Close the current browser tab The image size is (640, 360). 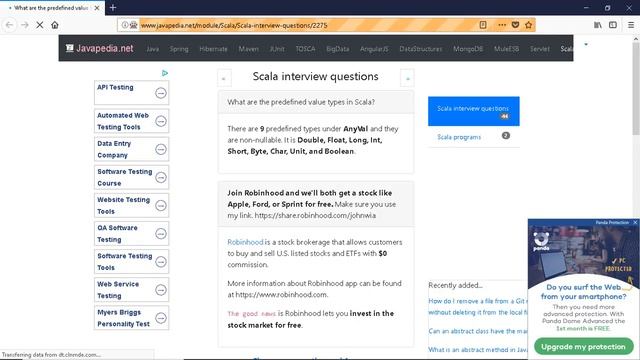97,8
